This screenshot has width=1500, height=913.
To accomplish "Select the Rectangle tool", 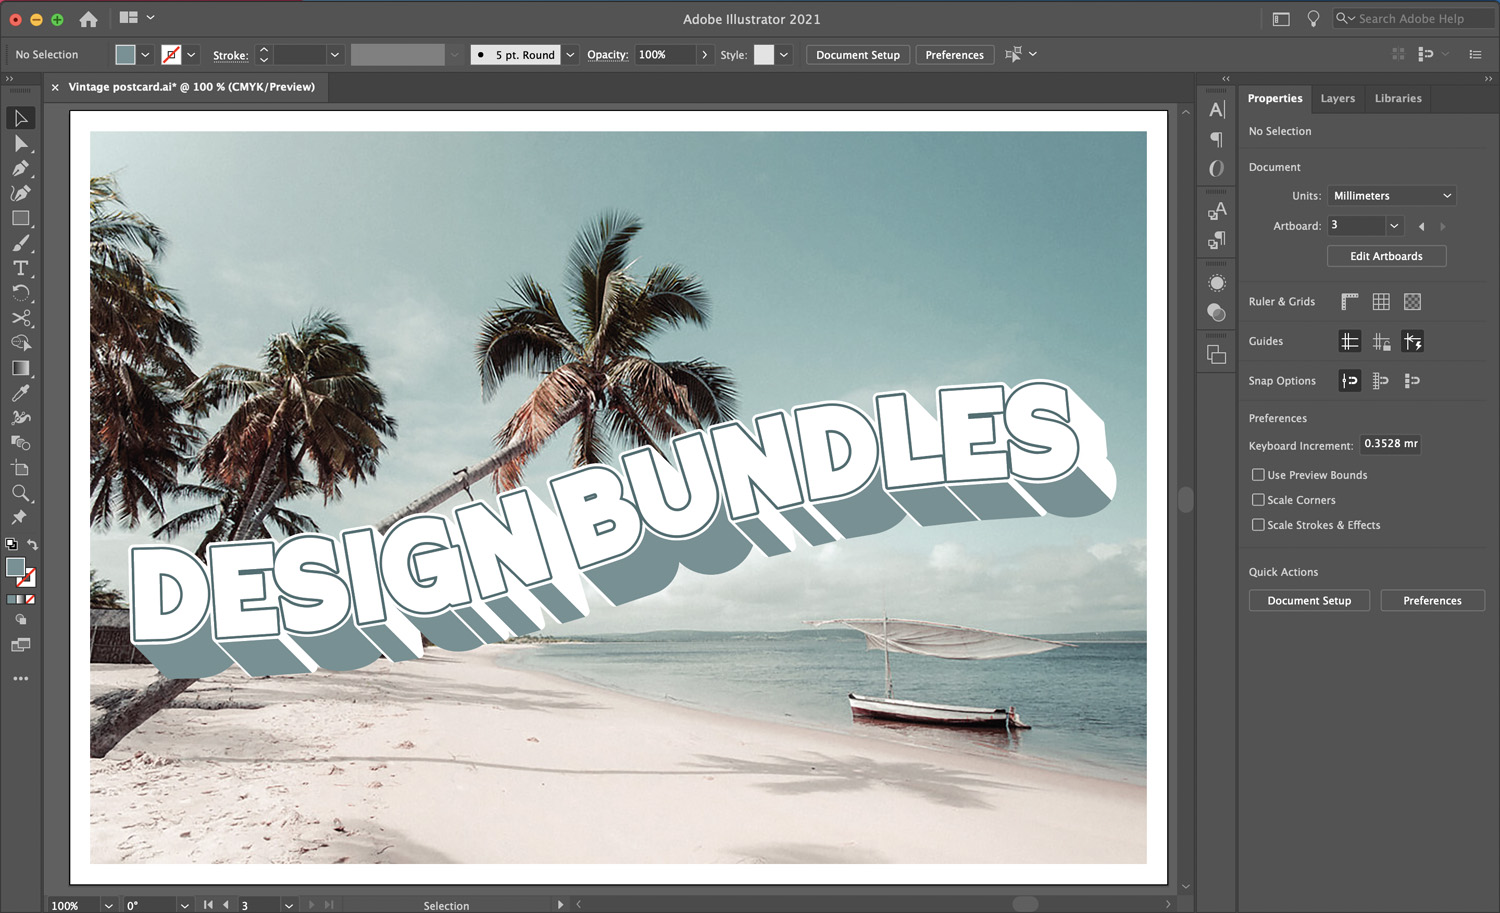I will pos(20,218).
